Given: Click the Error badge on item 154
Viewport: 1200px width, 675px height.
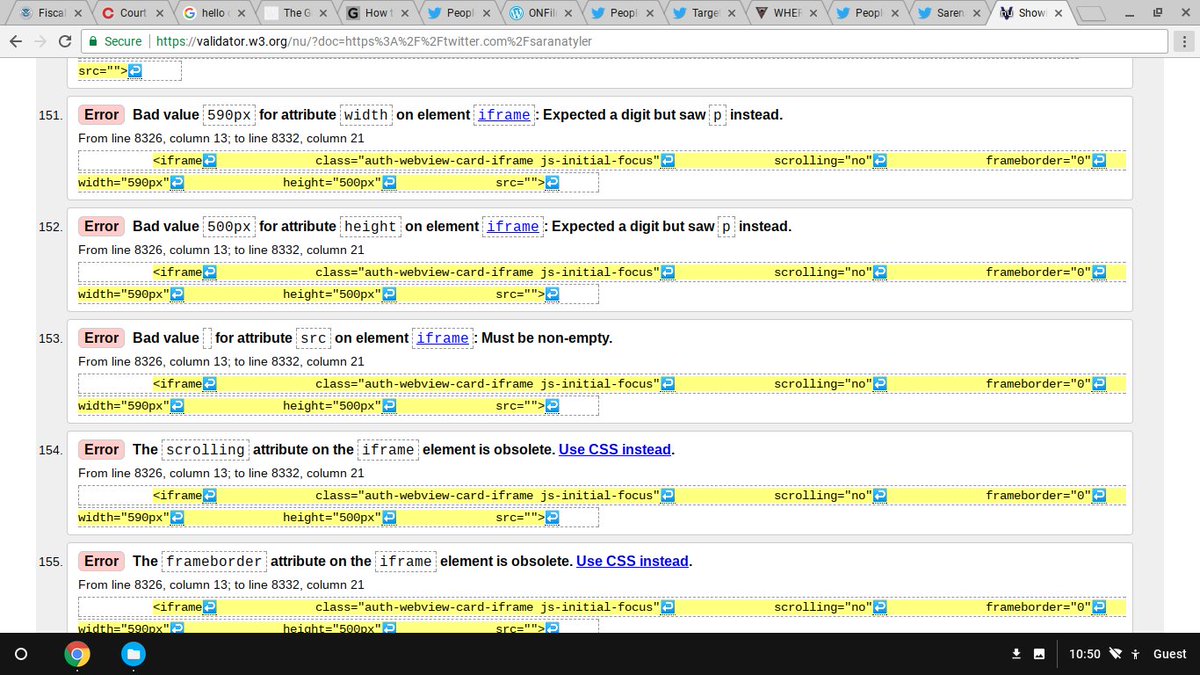Looking at the screenshot, I should 101,450.
